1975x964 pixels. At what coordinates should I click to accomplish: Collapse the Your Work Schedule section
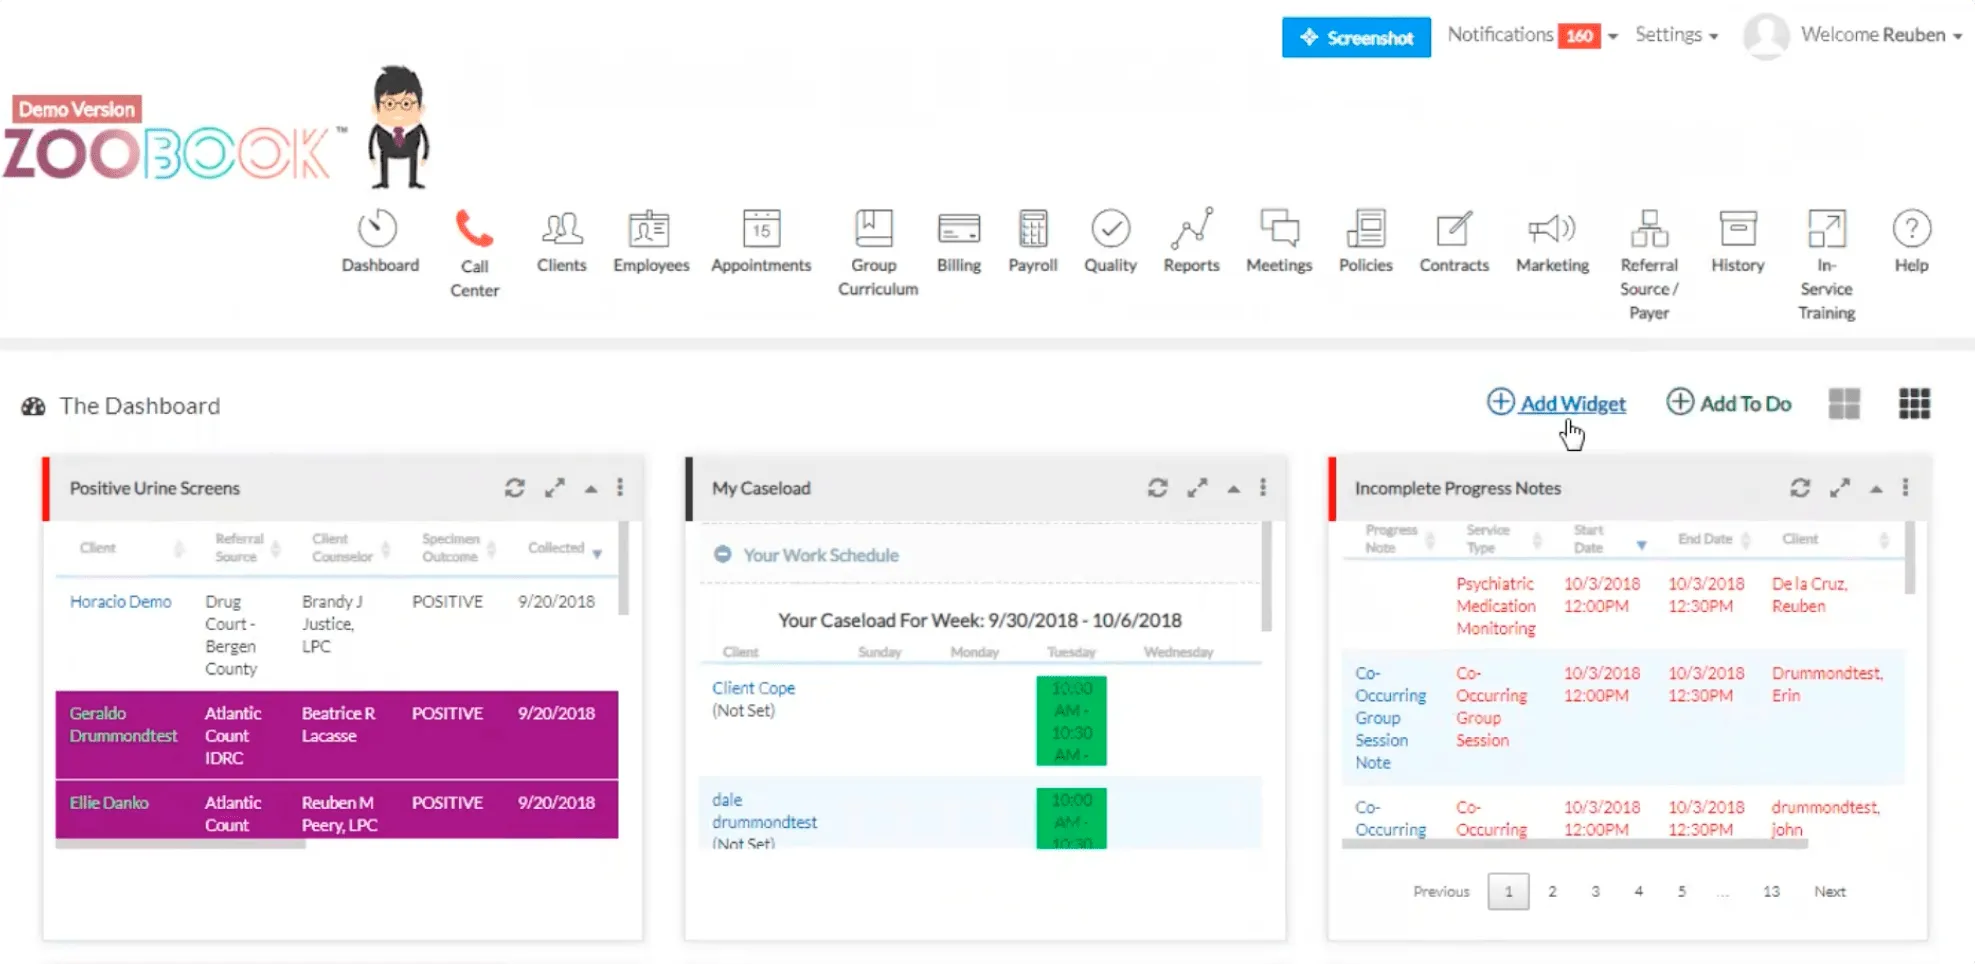point(722,555)
